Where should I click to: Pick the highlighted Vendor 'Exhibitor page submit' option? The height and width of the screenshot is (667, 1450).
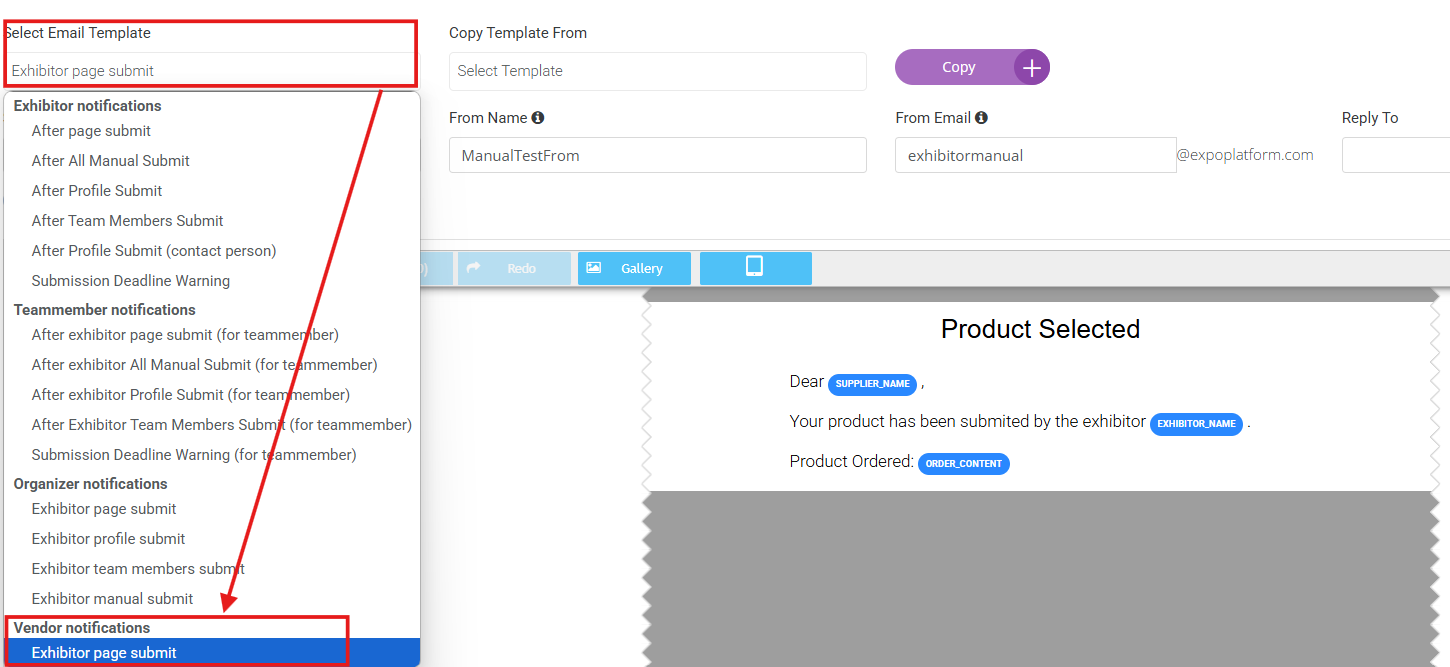pos(104,653)
